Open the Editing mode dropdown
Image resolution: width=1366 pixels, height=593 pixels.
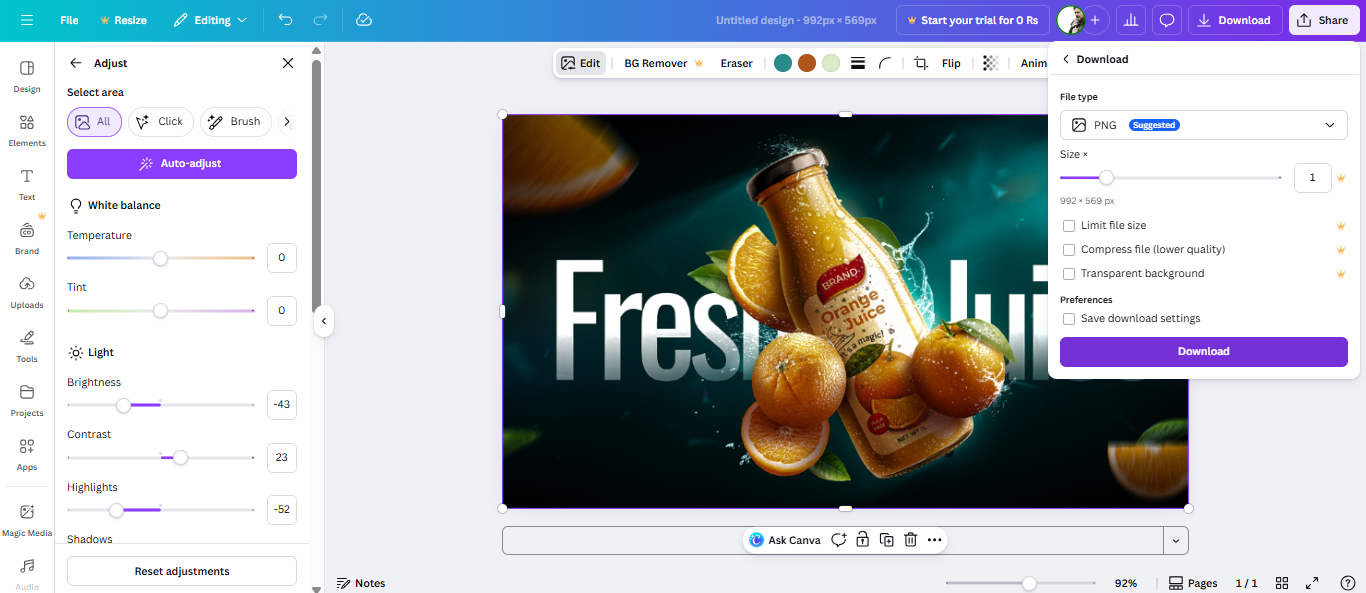tap(210, 19)
